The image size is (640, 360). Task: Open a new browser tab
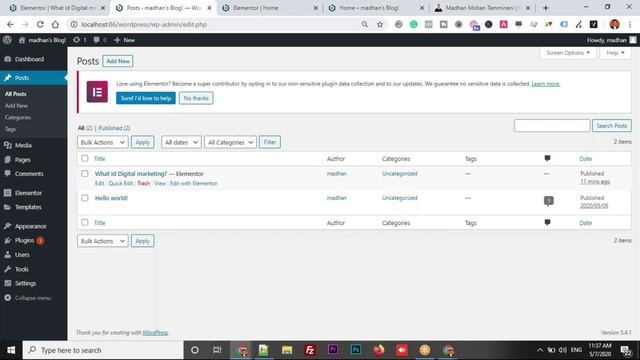545,8
